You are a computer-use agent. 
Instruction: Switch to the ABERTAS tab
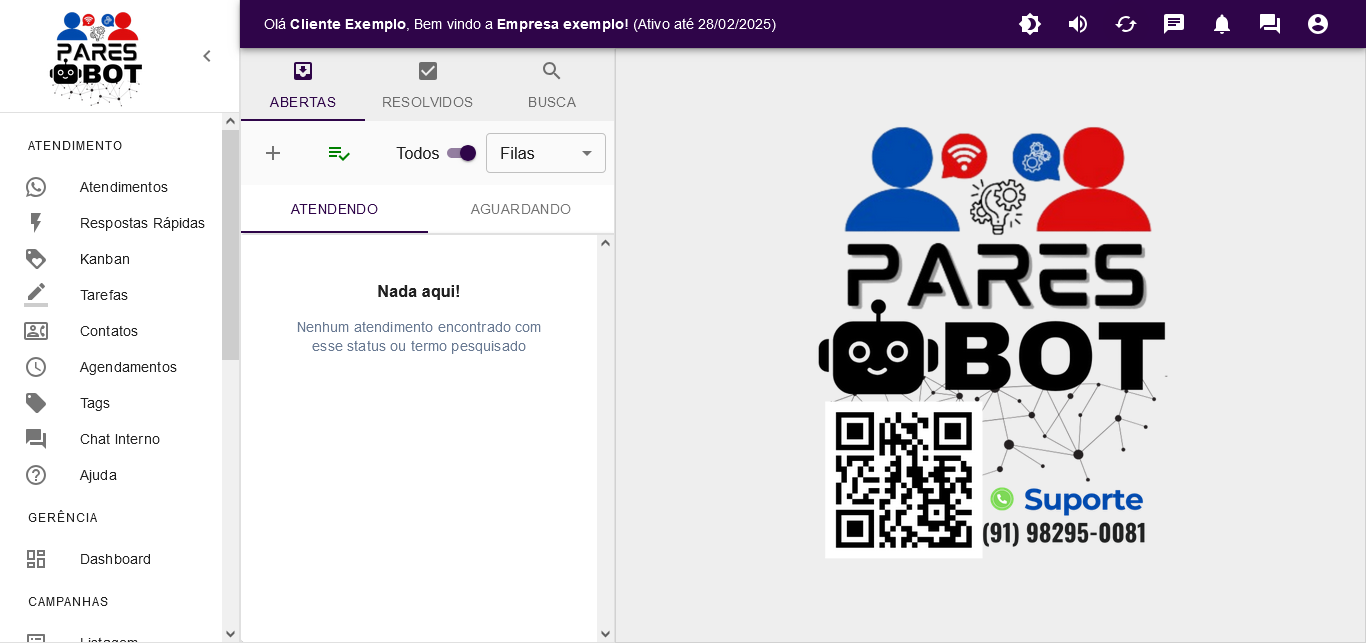click(303, 85)
